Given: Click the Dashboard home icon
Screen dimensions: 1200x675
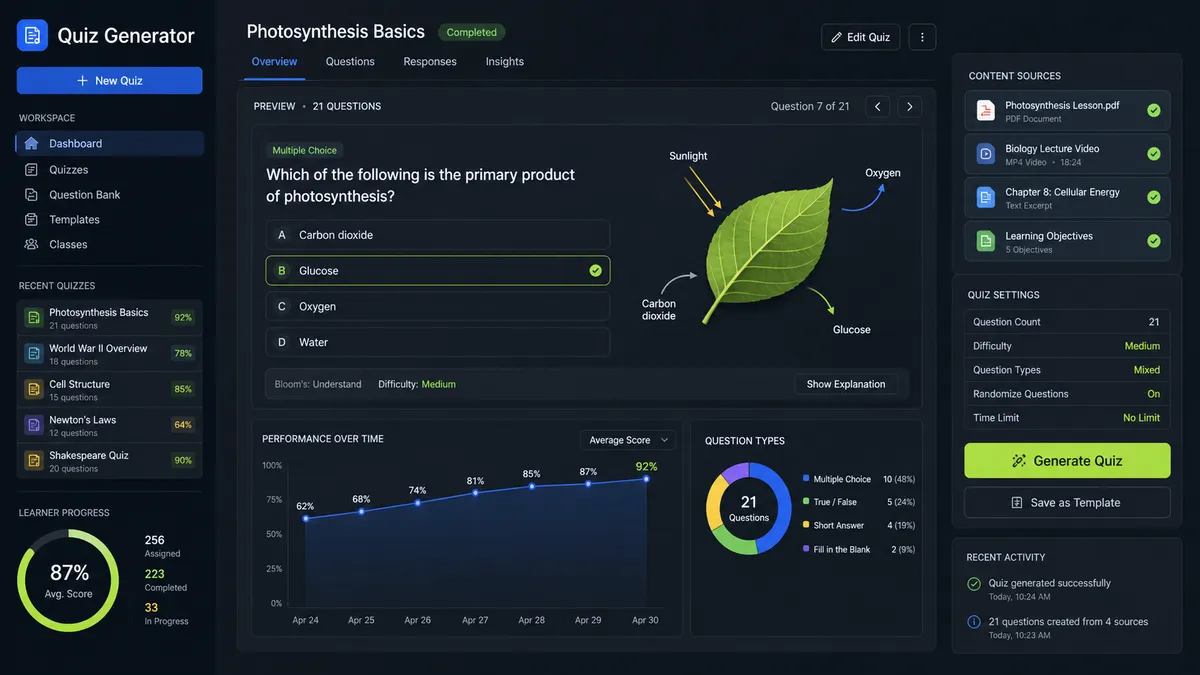Looking at the screenshot, I should (x=31, y=143).
